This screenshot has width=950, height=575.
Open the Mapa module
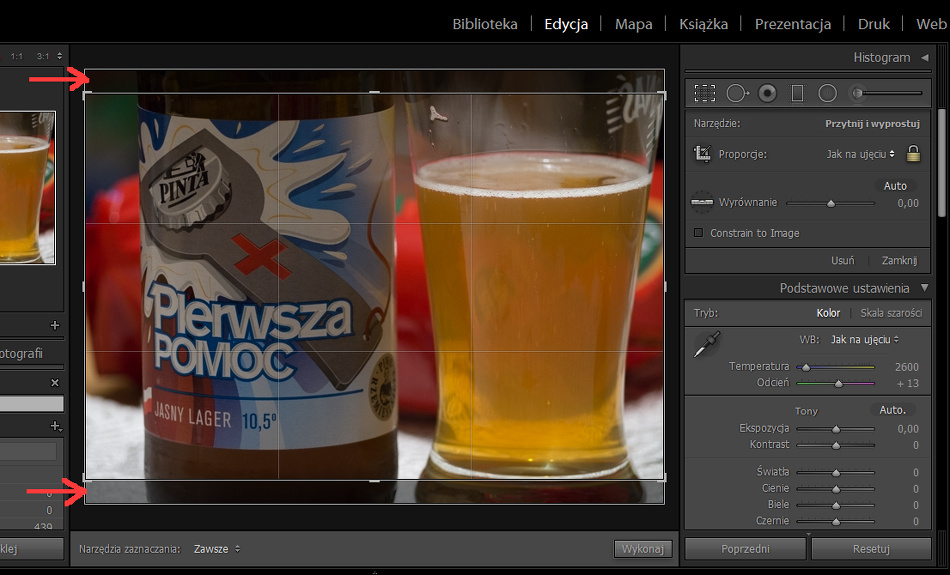[x=634, y=24]
